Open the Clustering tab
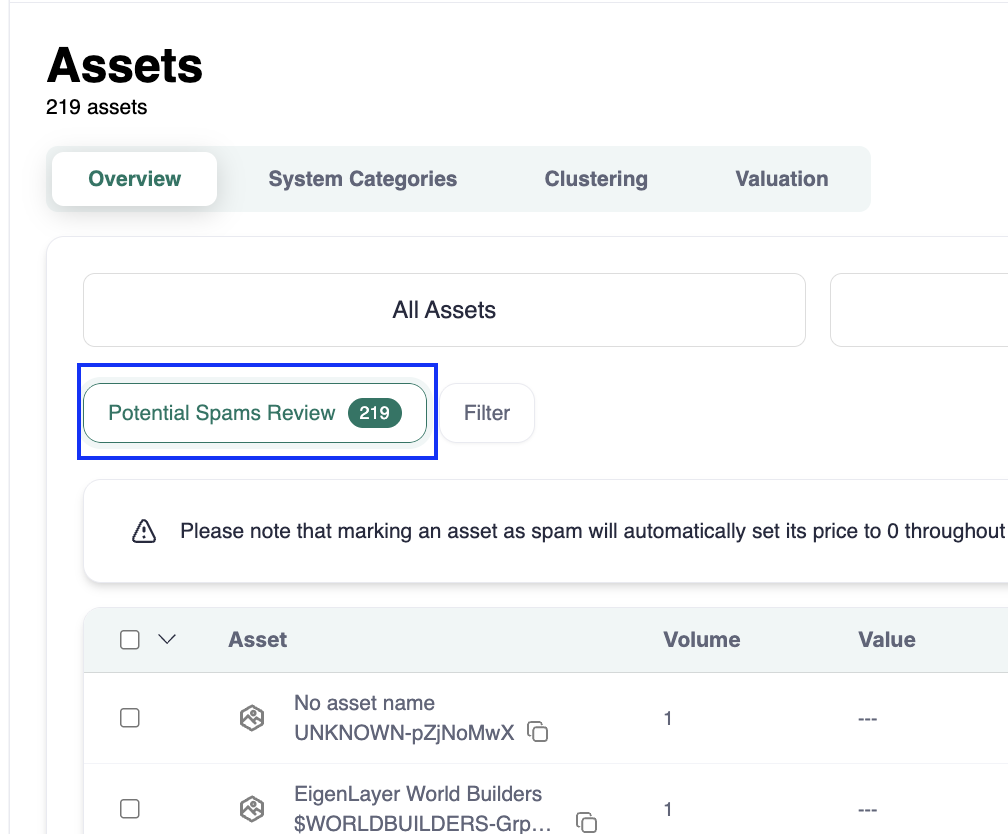This screenshot has width=1008, height=834. click(x=596, y=179)
